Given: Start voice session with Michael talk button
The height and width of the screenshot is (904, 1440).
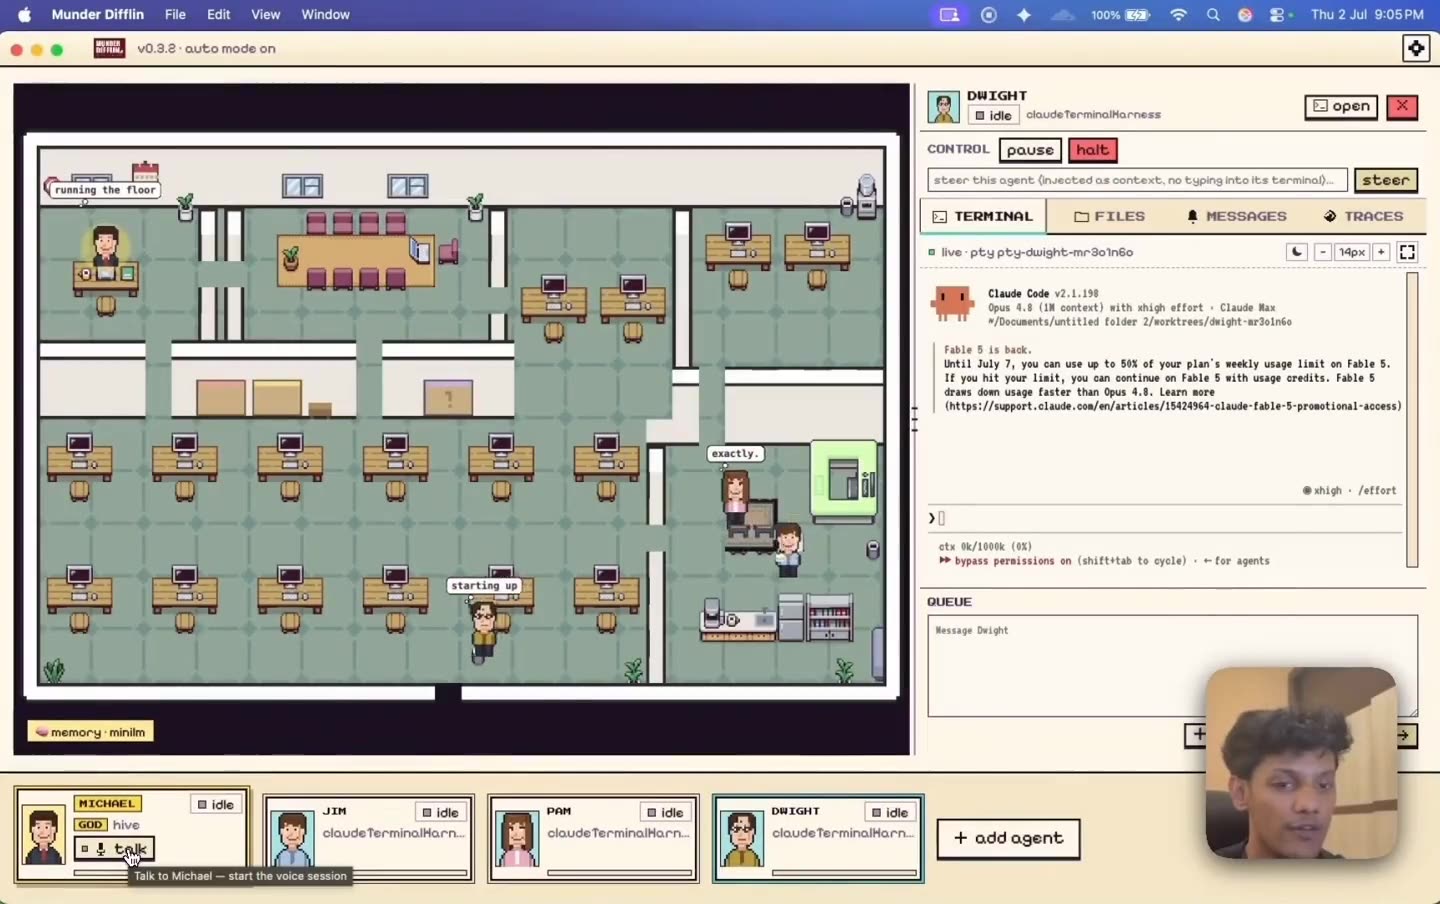Looking at the screenshot, I should pos(114,849).
